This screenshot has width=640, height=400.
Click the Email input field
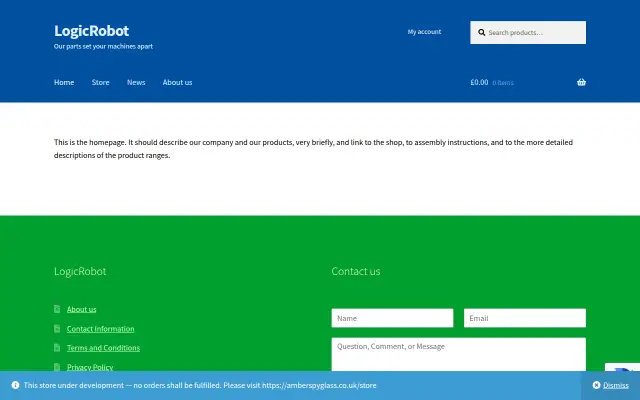click(x=524, y=318)
